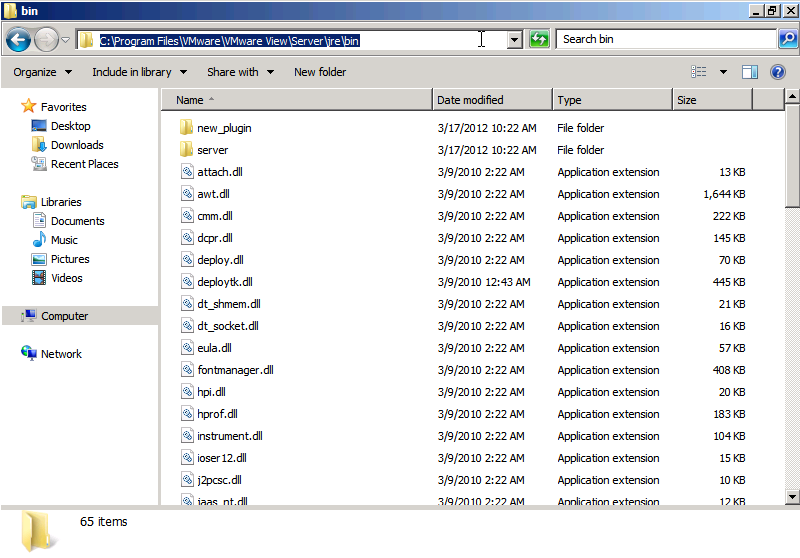Click the File folder type of new_plugin

tap(580, 128)
